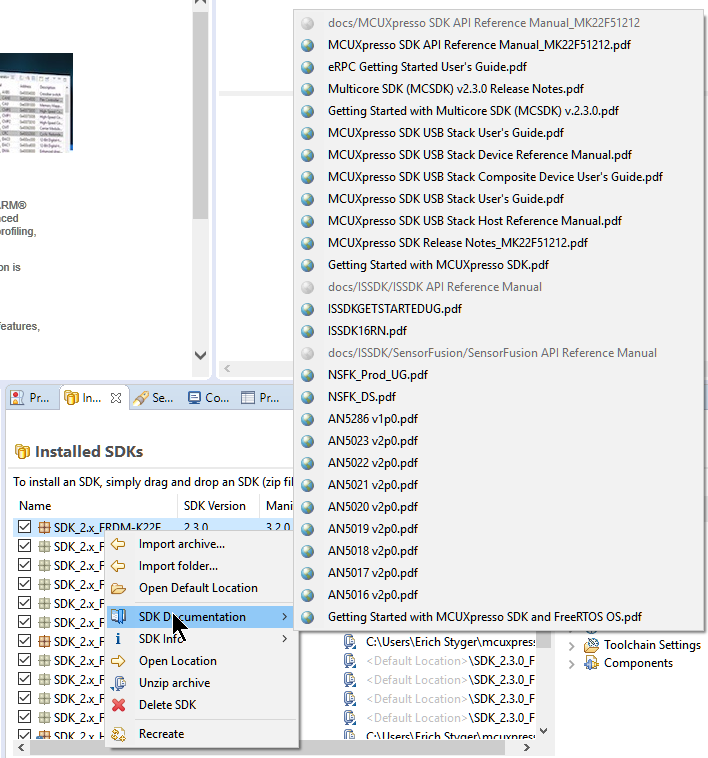Click red X Delete SDK icon
This screenshot has height=758, width=708.
118,705
